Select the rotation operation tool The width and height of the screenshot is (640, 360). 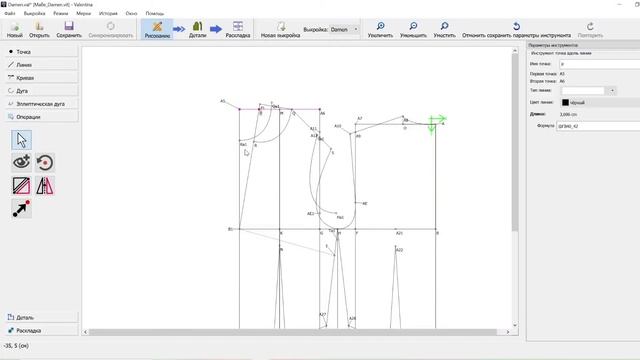pos(44,162)
